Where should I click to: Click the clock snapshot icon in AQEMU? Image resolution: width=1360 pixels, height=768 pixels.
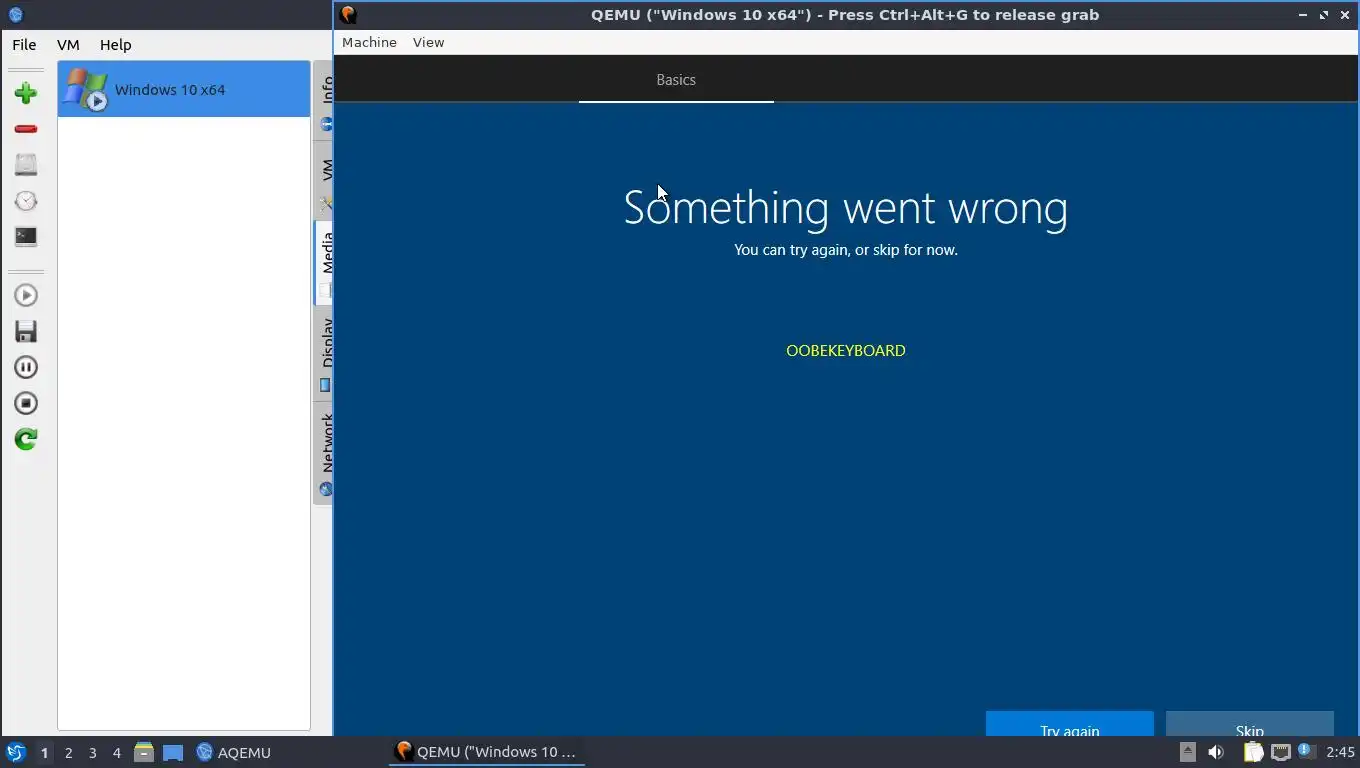click(x=26, y=201)
